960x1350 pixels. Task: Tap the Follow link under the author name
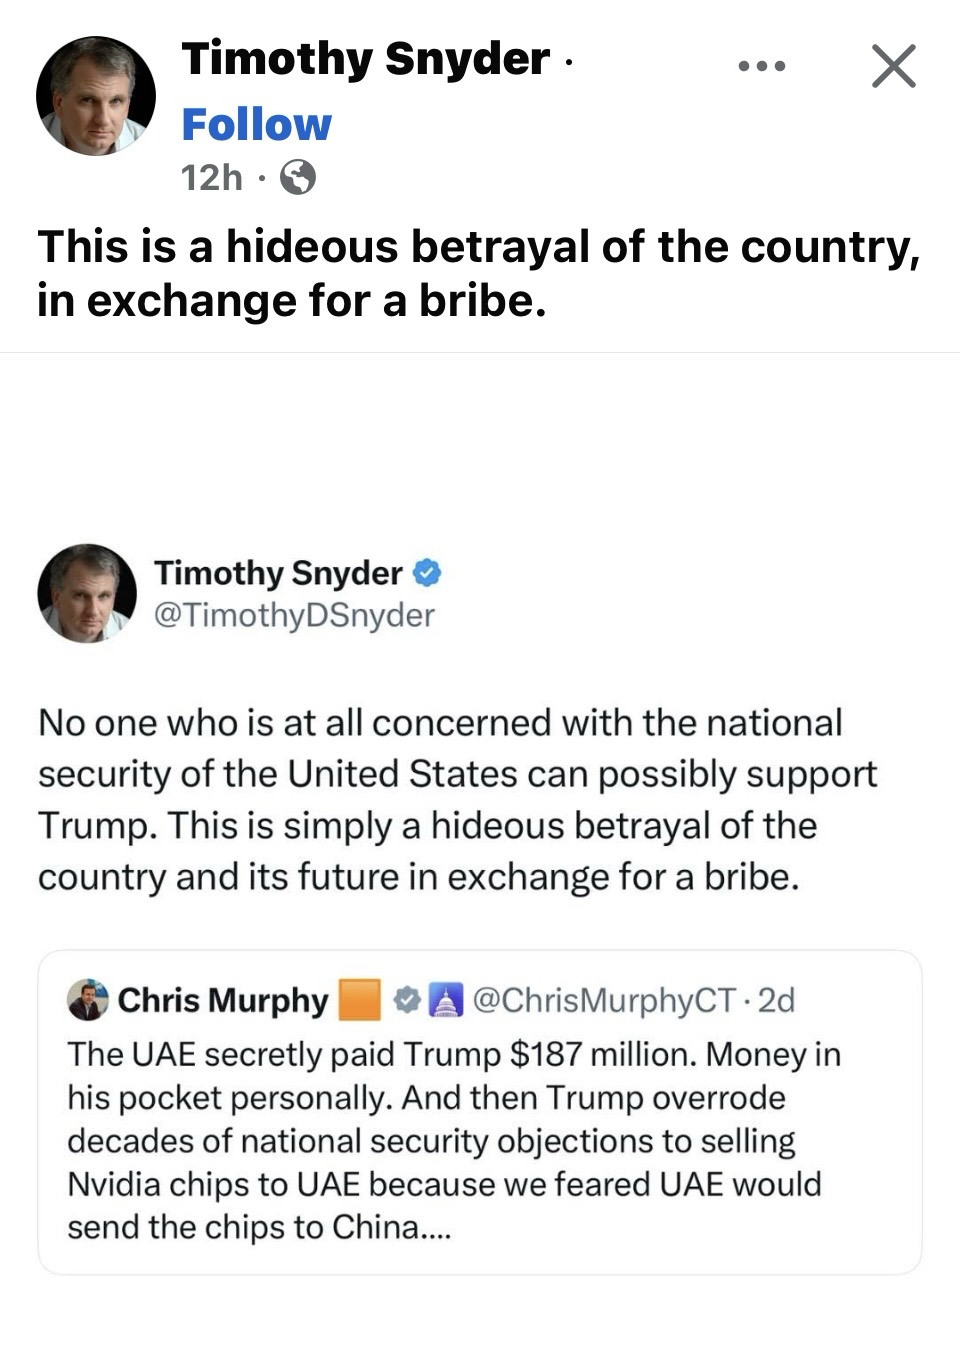256,125
